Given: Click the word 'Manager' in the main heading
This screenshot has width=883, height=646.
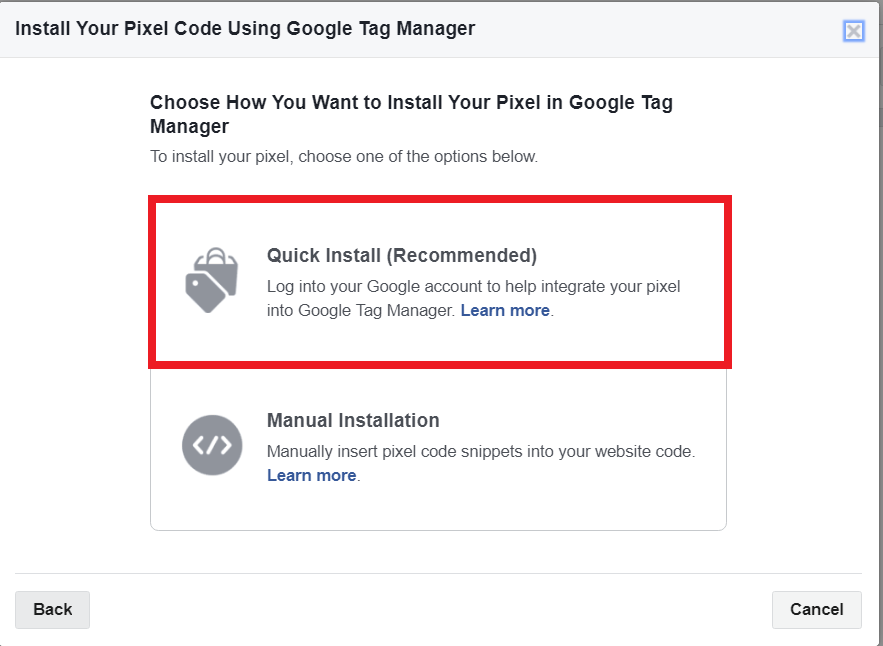Looking at the screenshot, I should click(189, 126).
